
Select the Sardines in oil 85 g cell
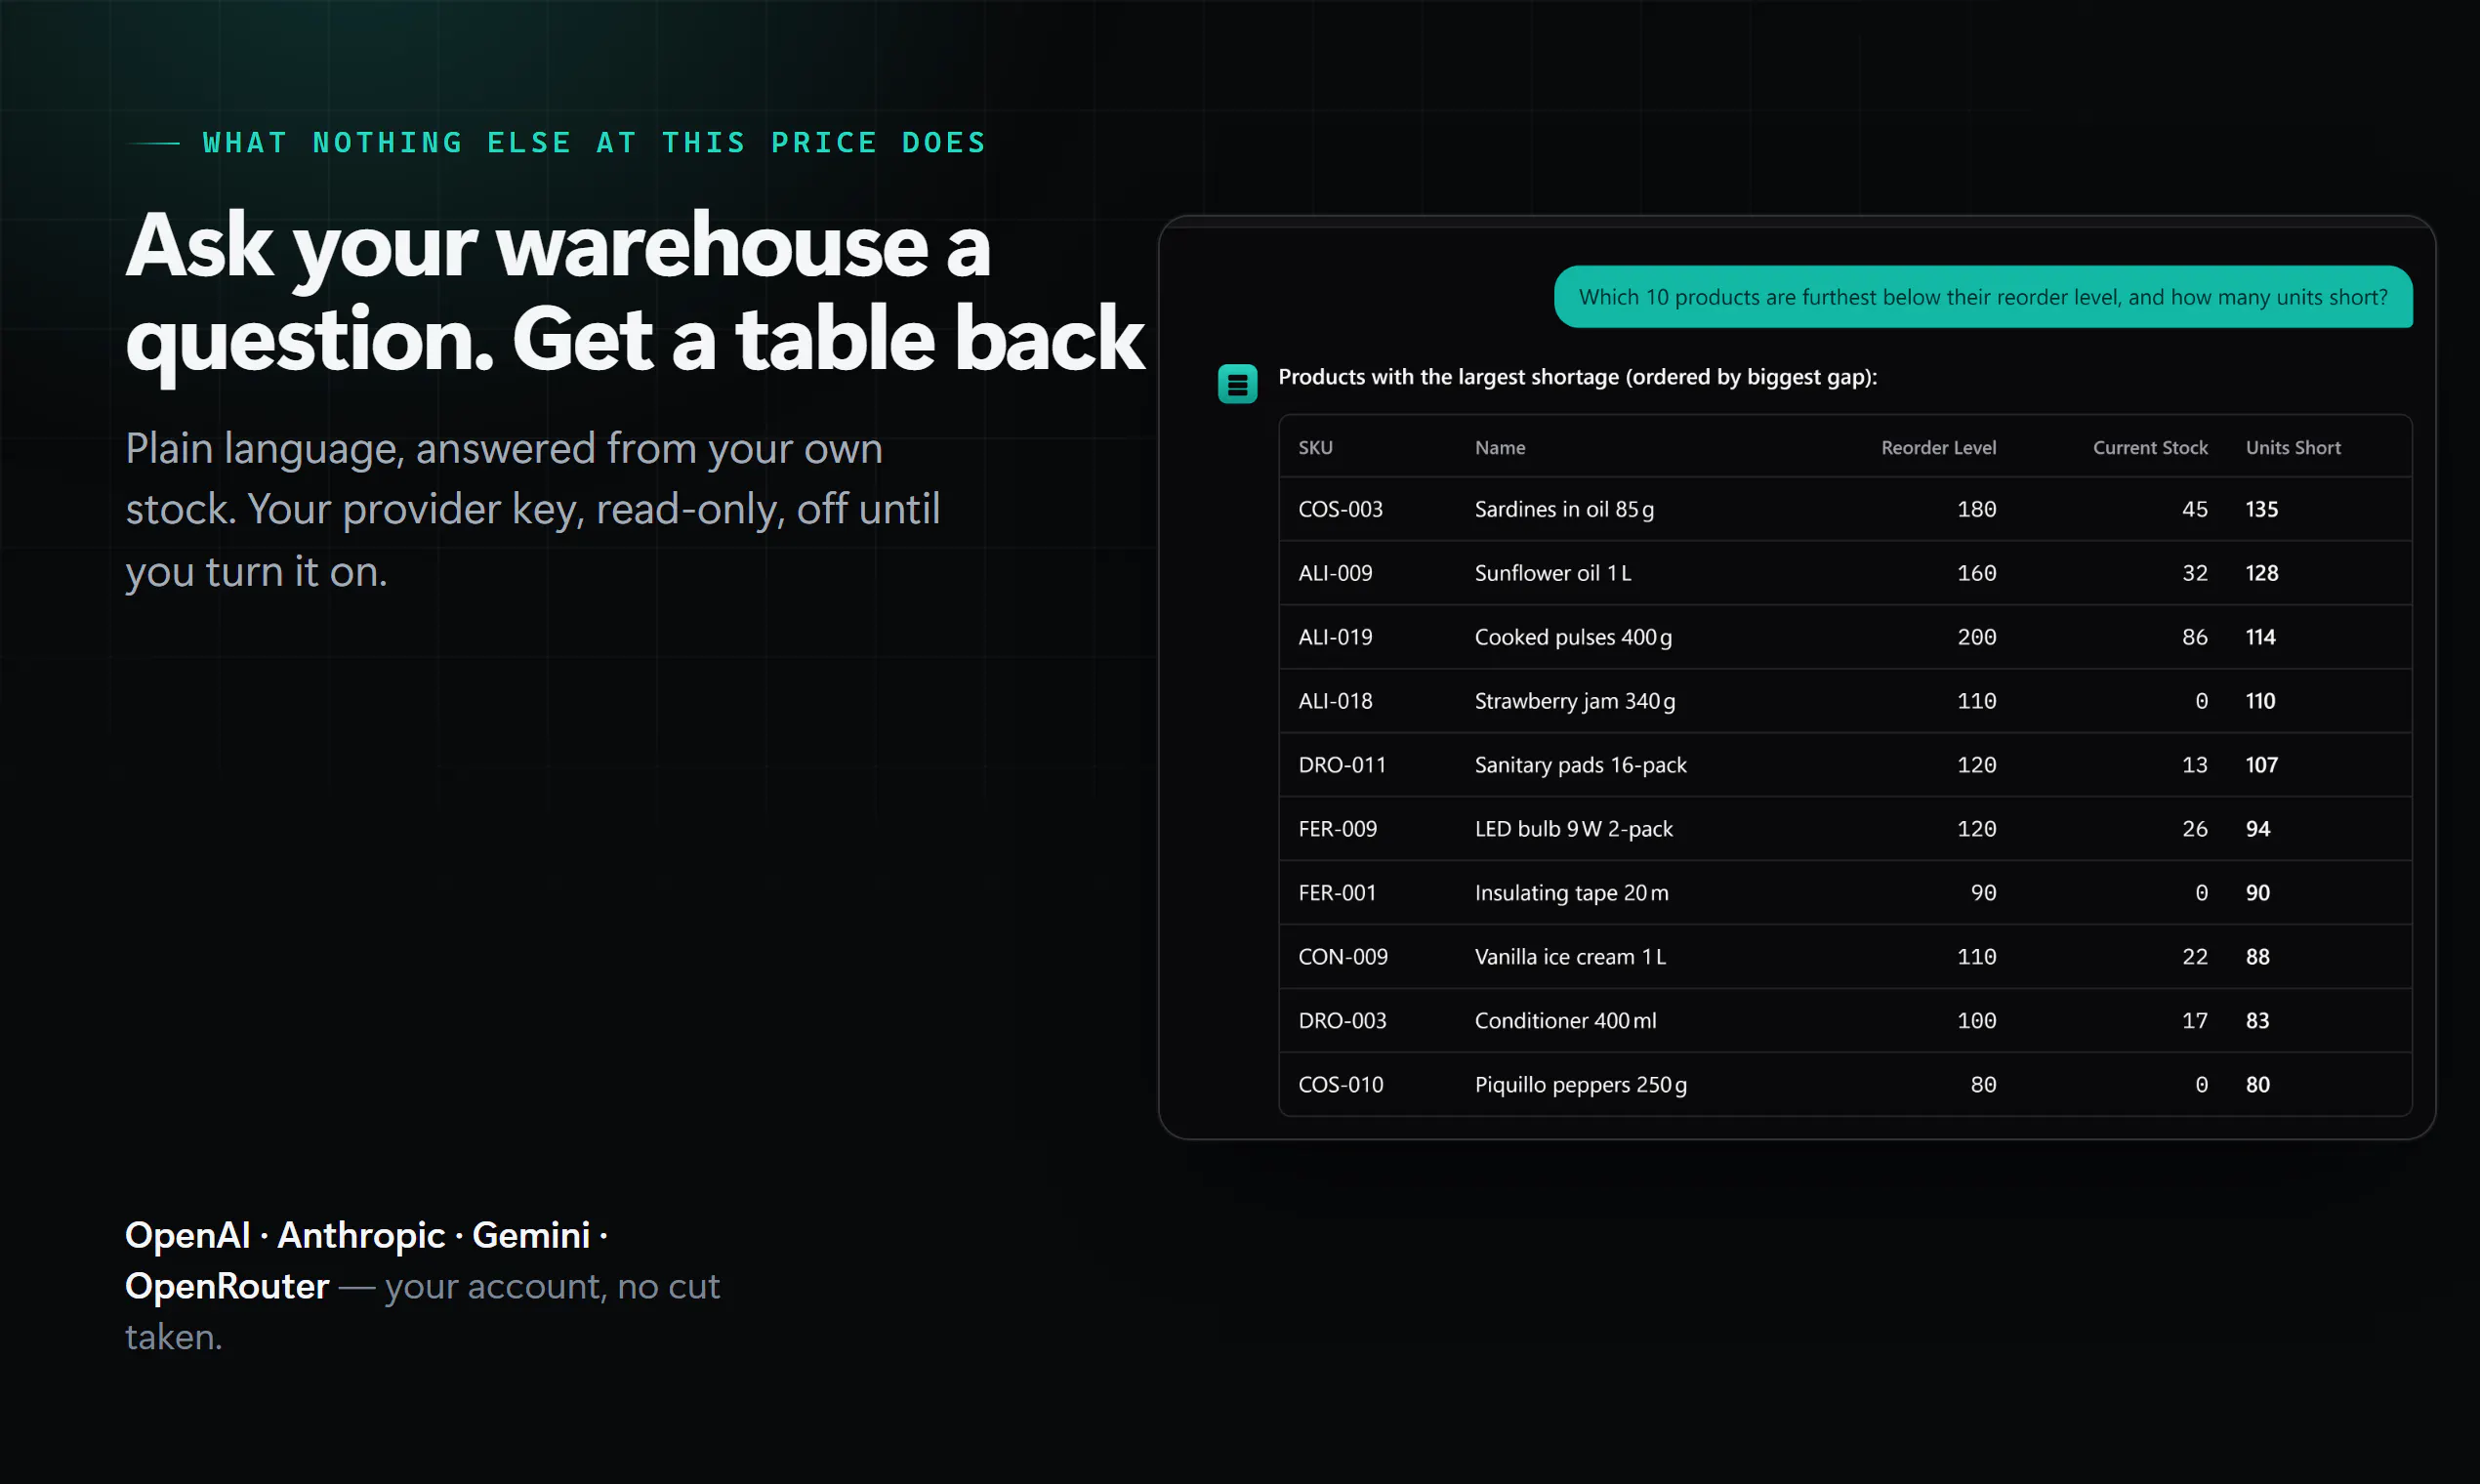(x=1564, y=509)
